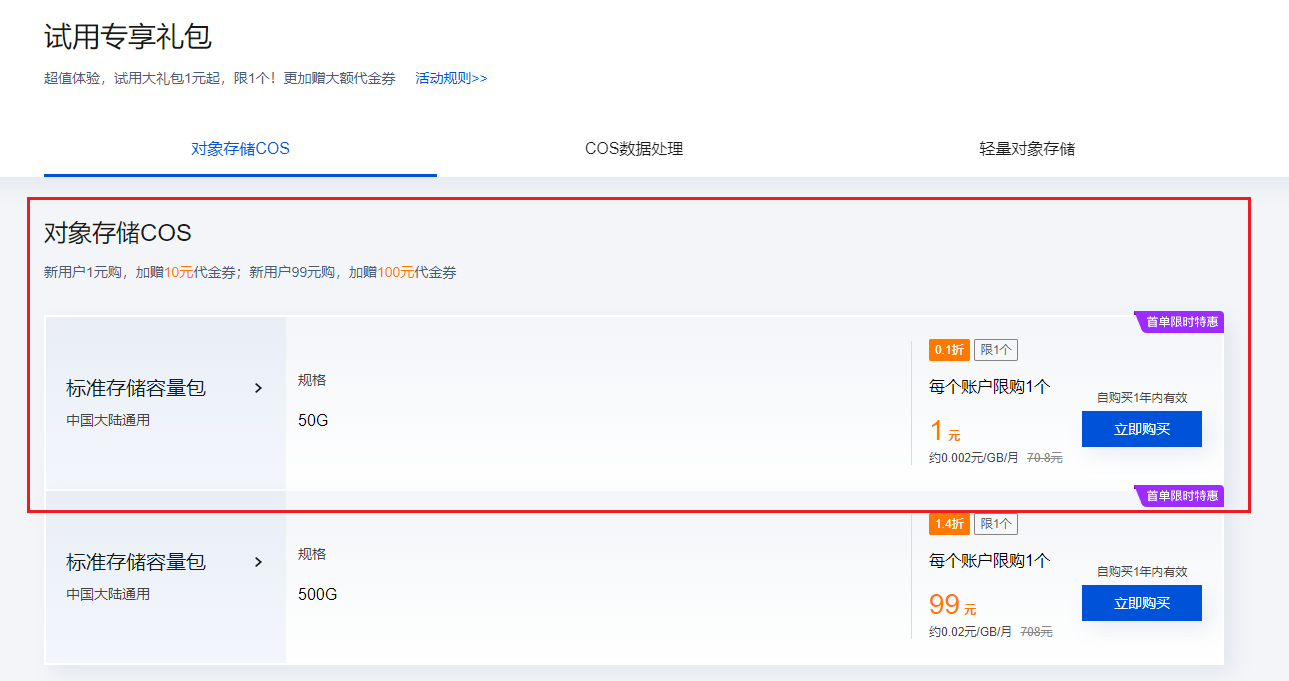Switch to the COS数据处理 tab
The height and width of the screenshot is (681, 1289).
634,149
